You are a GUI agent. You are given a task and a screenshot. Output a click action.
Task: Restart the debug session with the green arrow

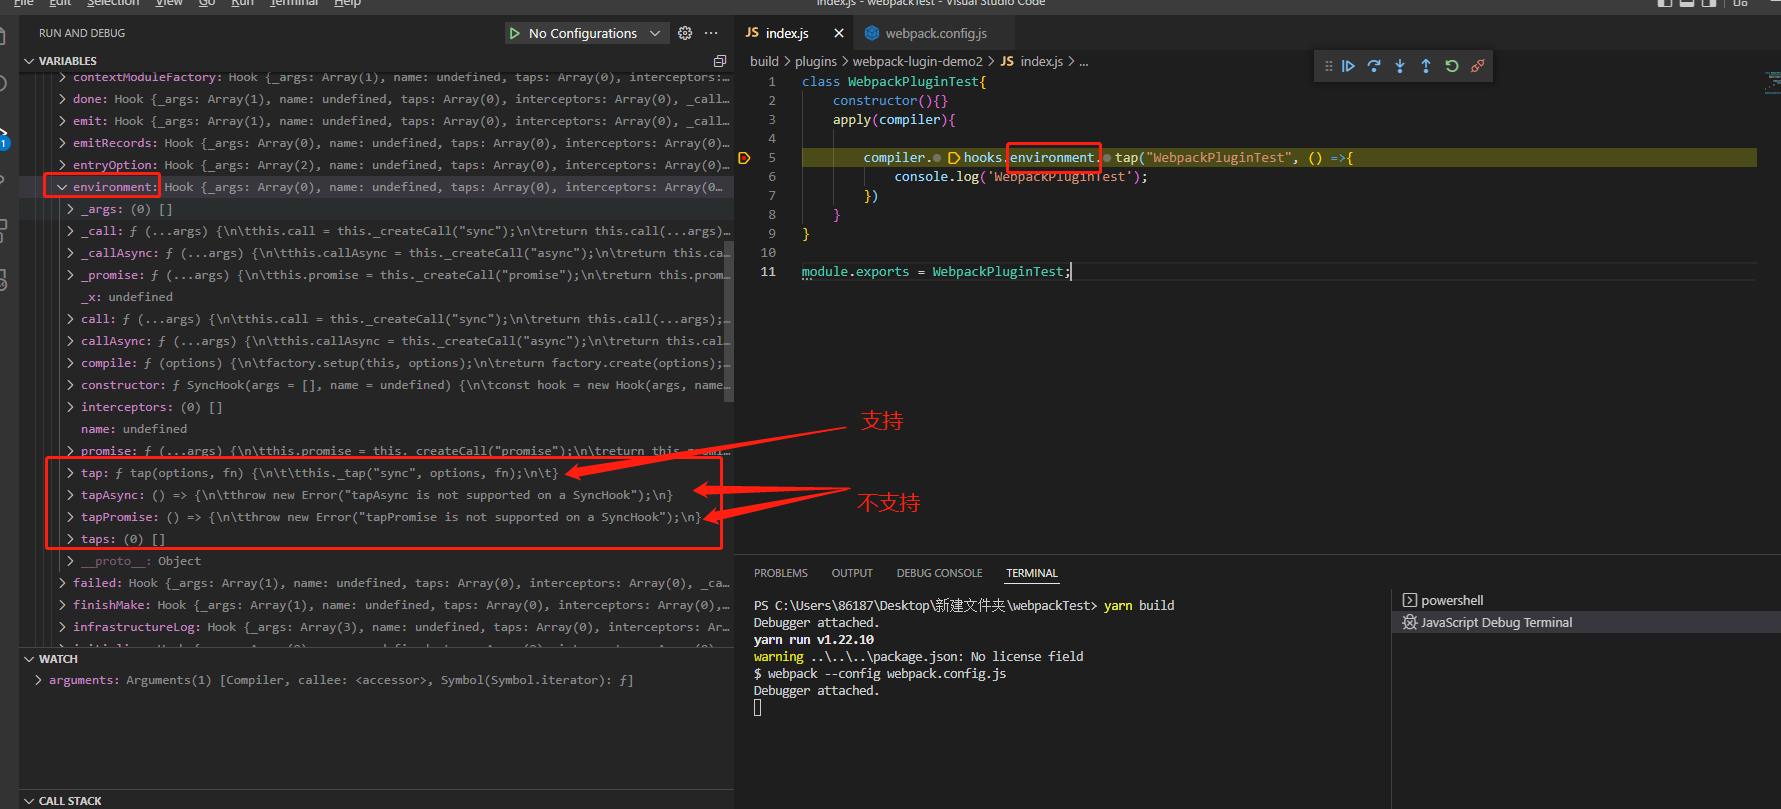tap(1452, 66)
